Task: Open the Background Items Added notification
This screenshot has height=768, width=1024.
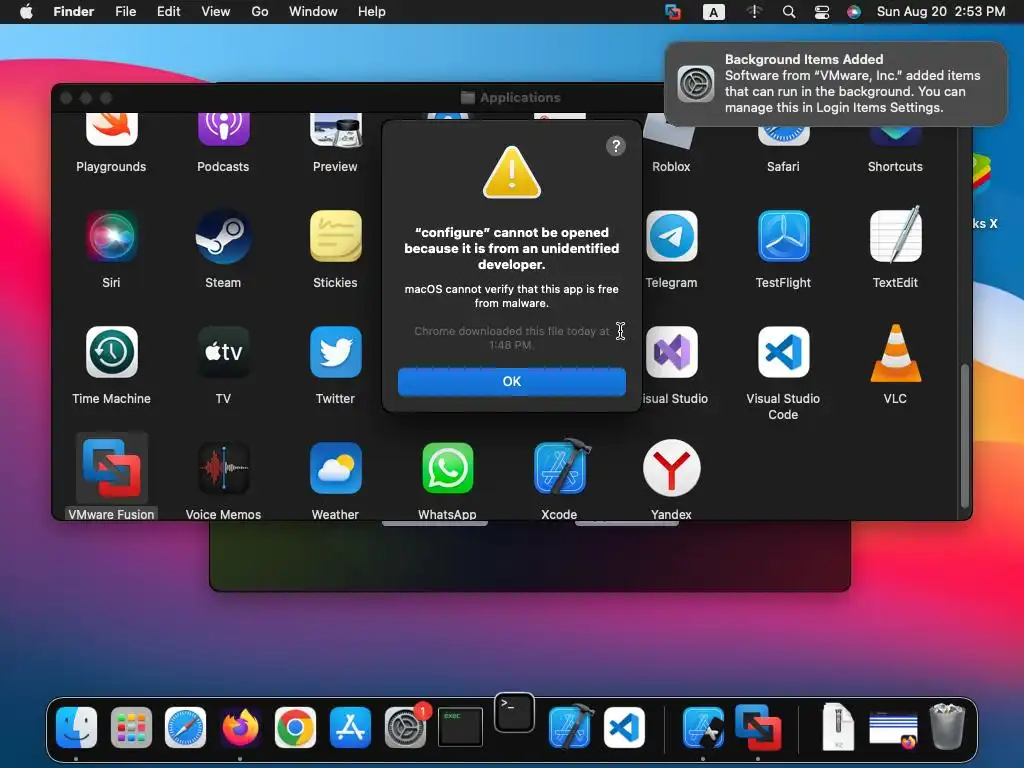Action: point(835,84)
